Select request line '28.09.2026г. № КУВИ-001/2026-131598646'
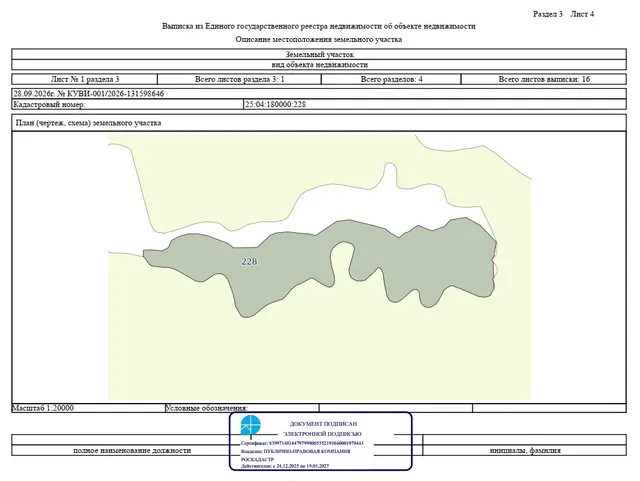 pyautogui.click(x=89, y=94)
